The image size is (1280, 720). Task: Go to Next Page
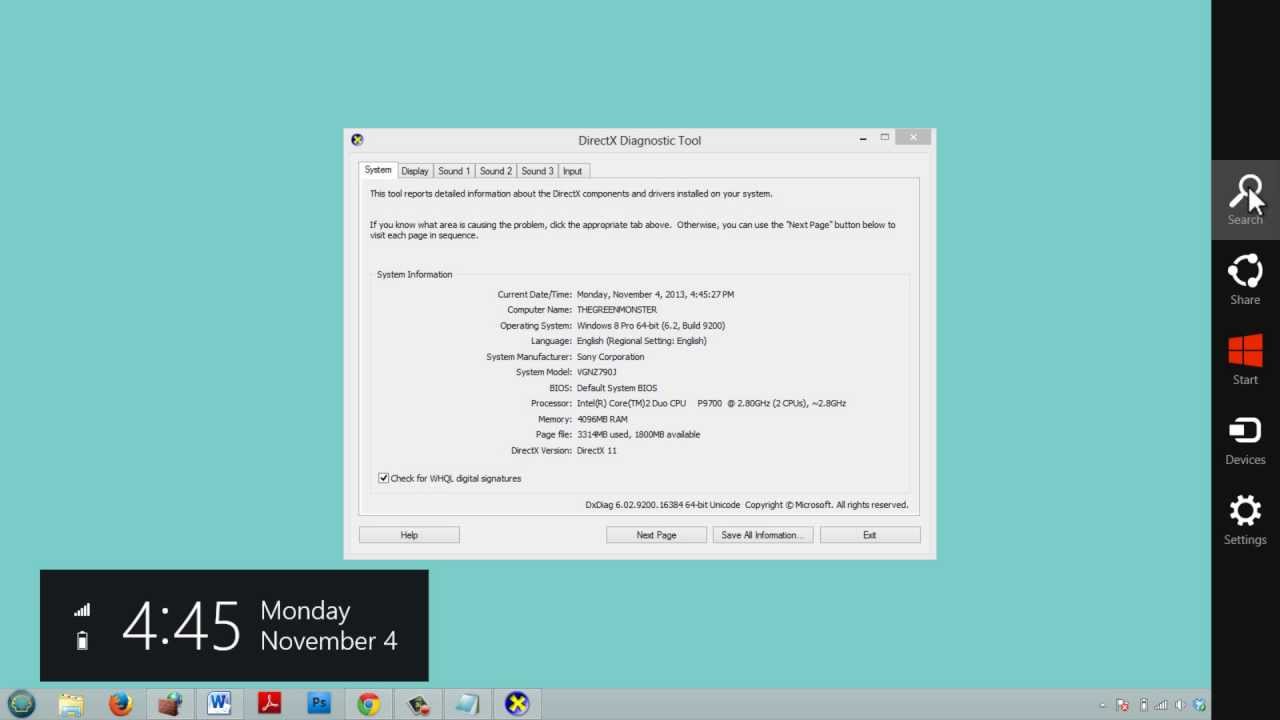[x=656, y=535]
